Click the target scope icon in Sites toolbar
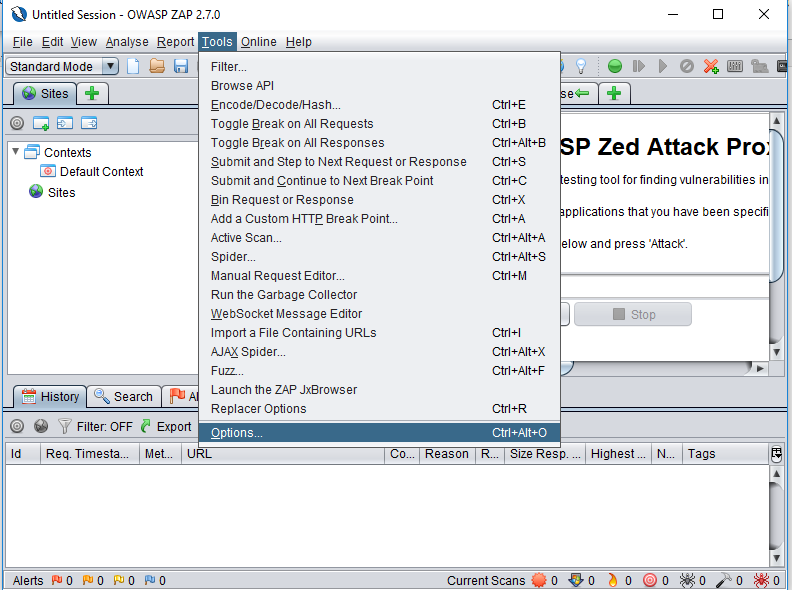This screenshot has width=792, height=590. click(x=17, y=123)
